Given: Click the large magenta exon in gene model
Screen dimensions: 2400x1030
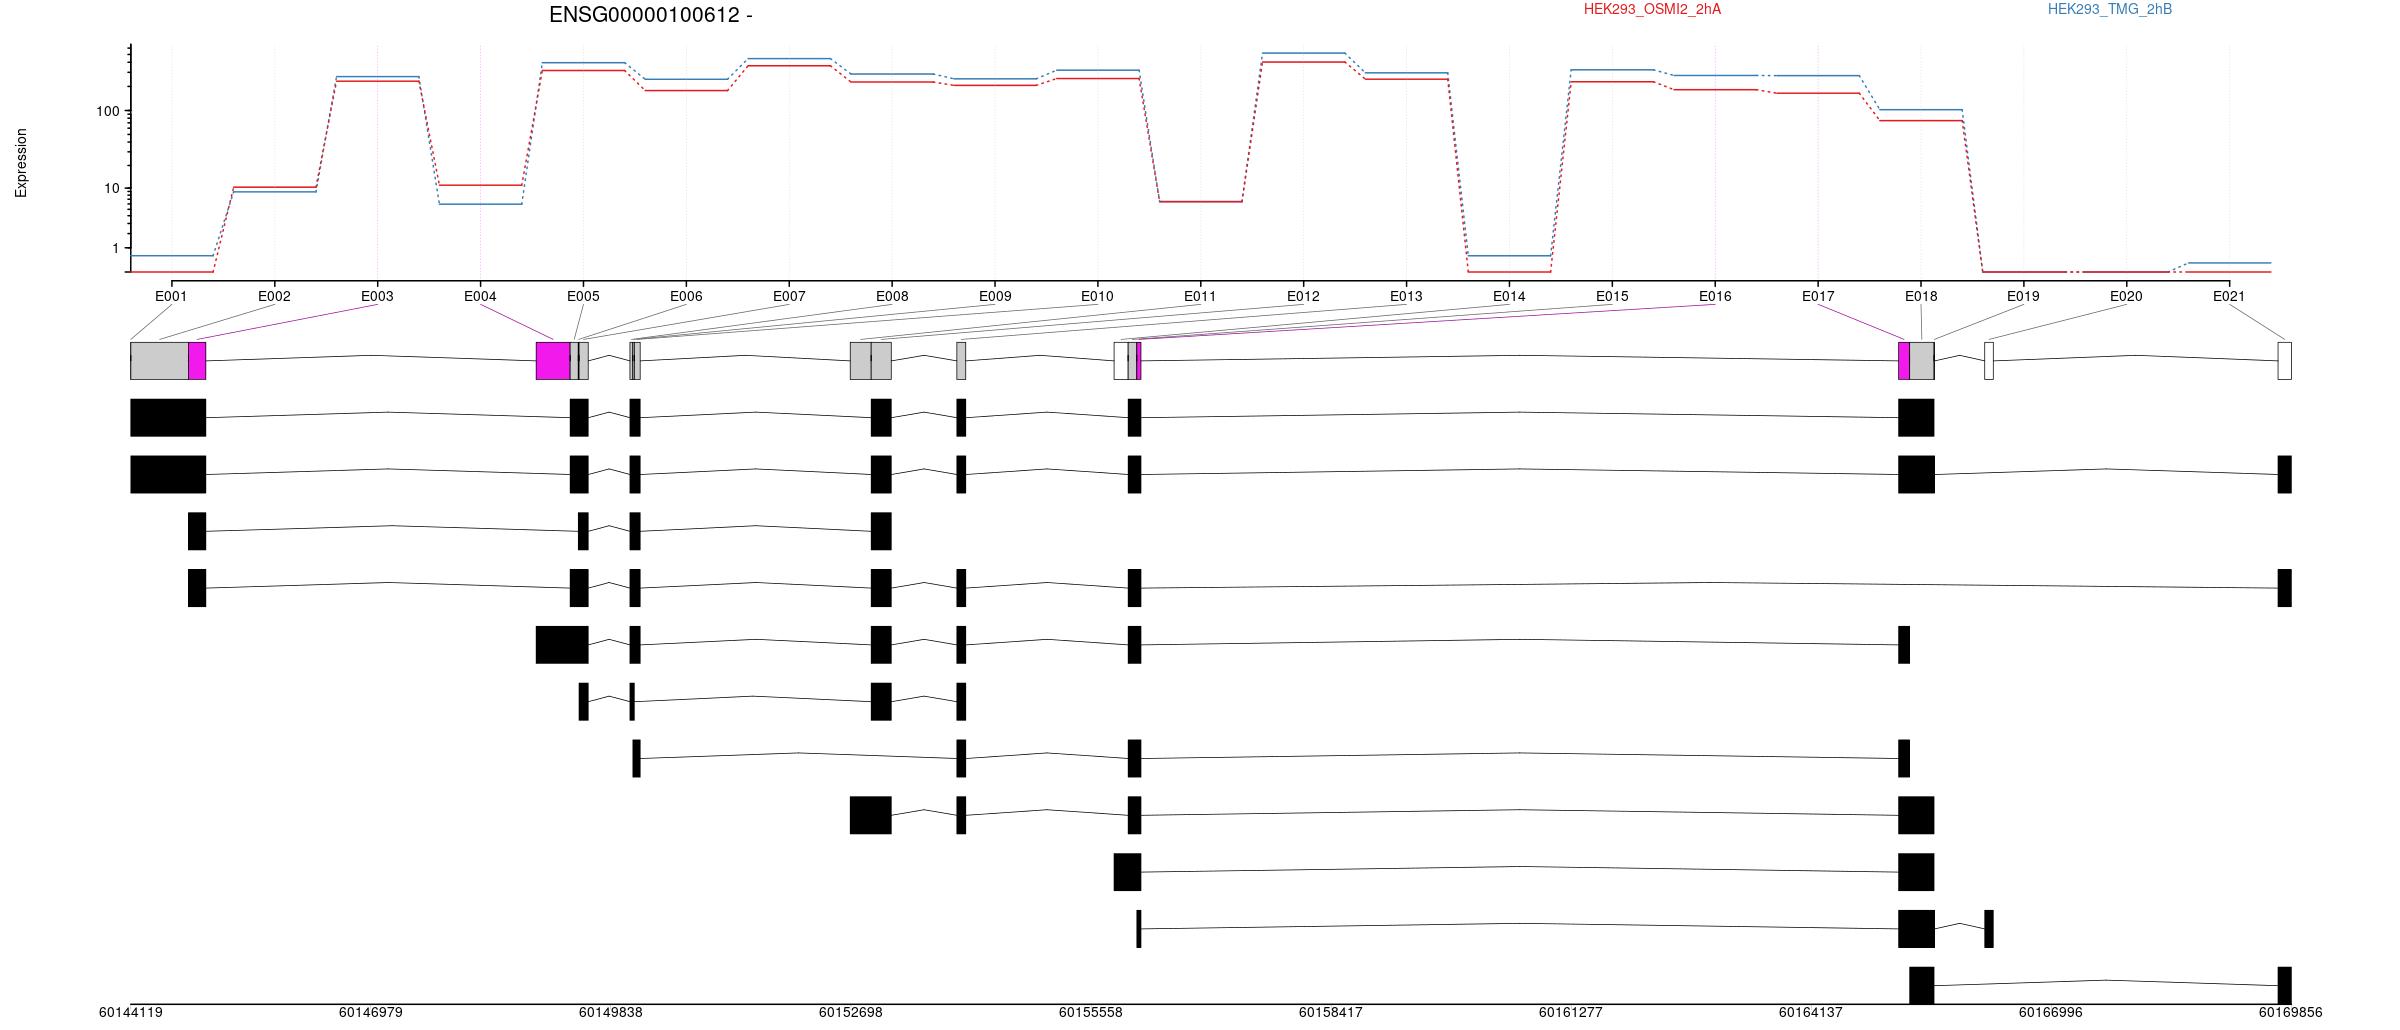Looking at the screenshot, I should [x=553, y=361].
